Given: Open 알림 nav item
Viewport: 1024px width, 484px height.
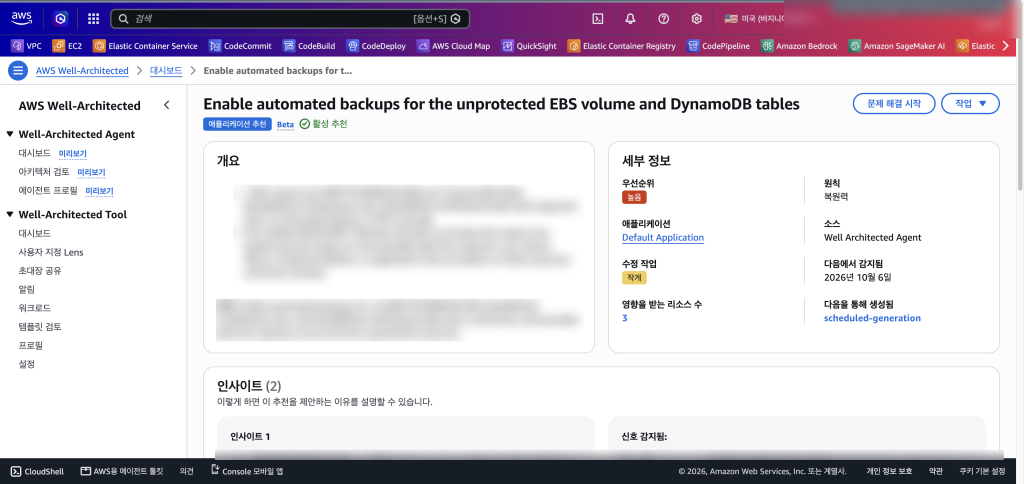Looking at the screenshot, I should 27,289.
